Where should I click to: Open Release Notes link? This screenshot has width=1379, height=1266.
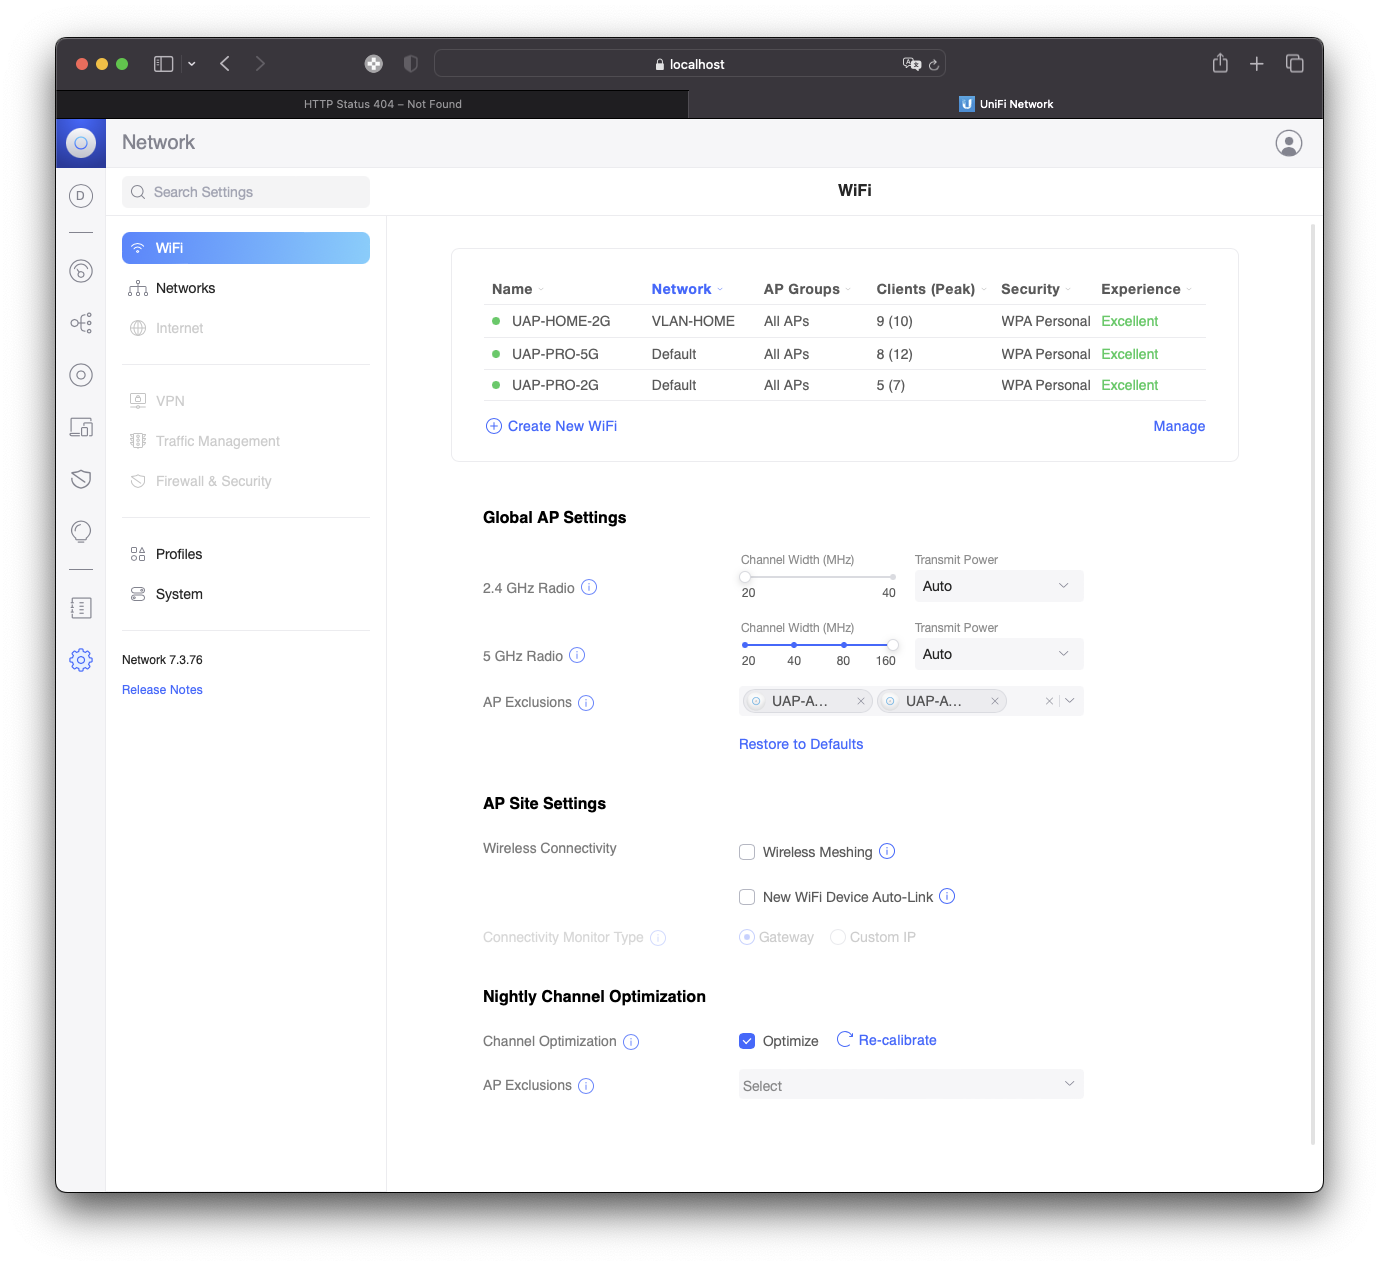click(x=162, y=690)
